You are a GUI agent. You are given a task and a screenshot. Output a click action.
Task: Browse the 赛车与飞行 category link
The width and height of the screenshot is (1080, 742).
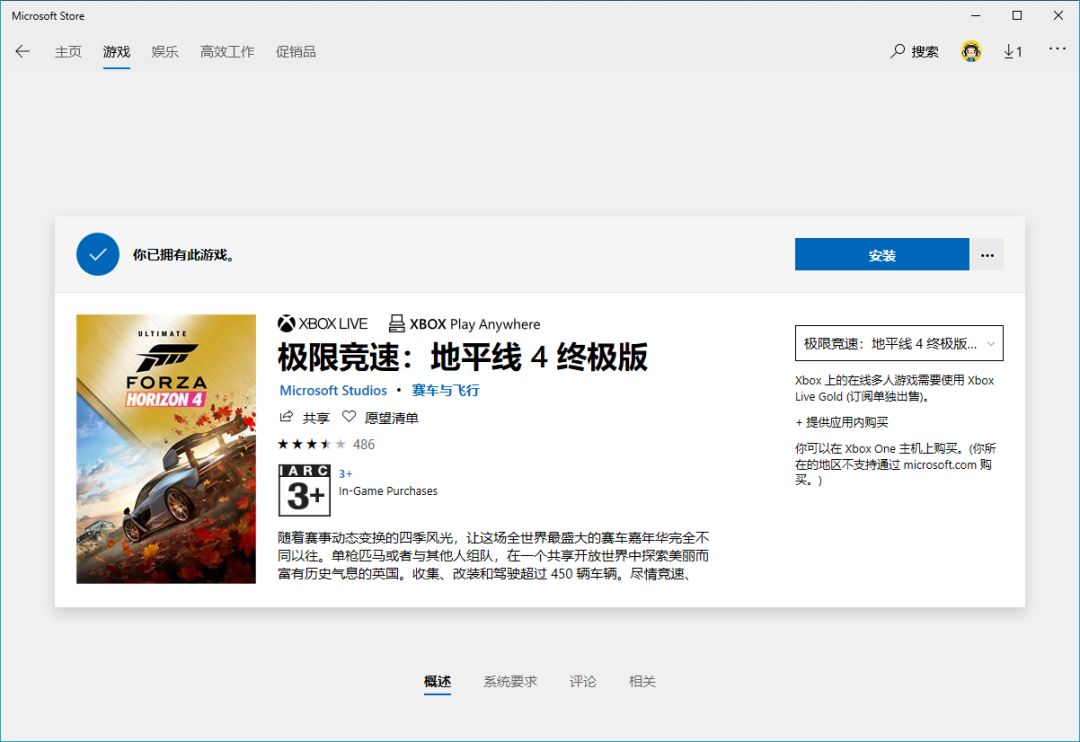(x=444, y=390)
